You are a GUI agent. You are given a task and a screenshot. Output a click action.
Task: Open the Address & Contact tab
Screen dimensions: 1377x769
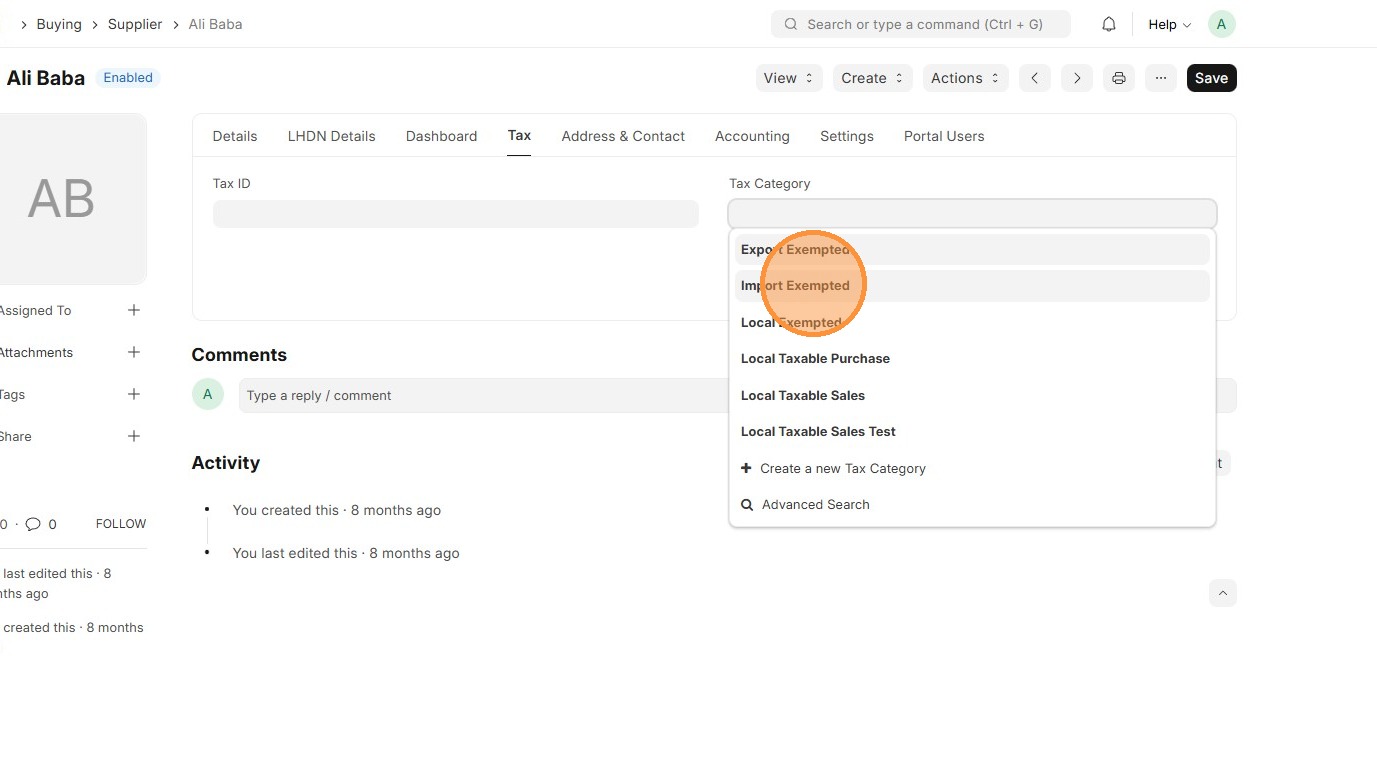[623, 136]
